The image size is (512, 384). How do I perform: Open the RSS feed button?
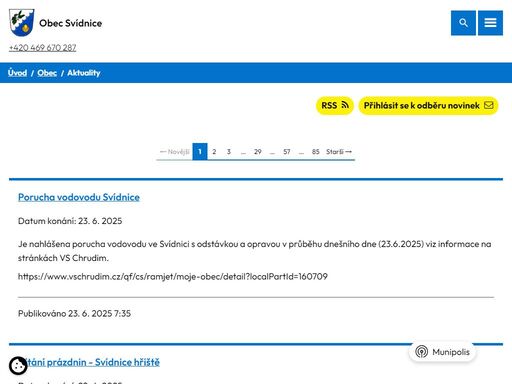[335, 105]
